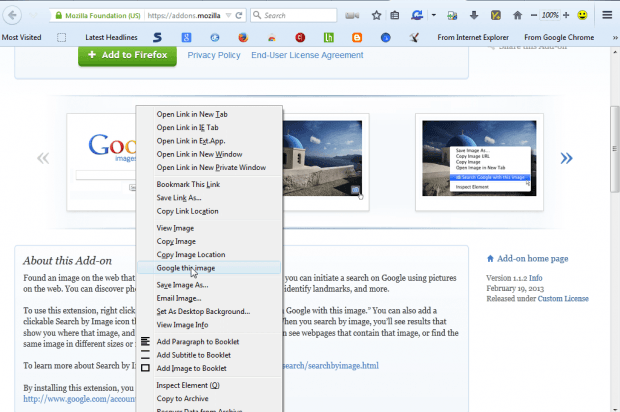Open the blue S bookmark

pos(157,38)
